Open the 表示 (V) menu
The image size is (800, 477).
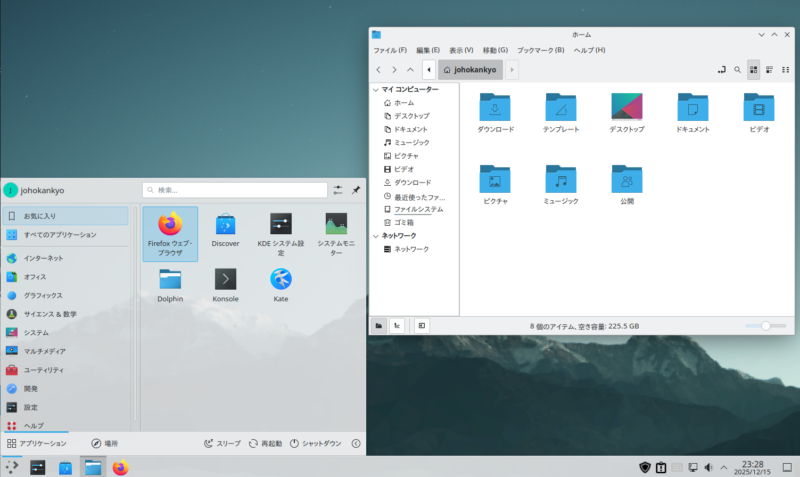tap(461, 50)
